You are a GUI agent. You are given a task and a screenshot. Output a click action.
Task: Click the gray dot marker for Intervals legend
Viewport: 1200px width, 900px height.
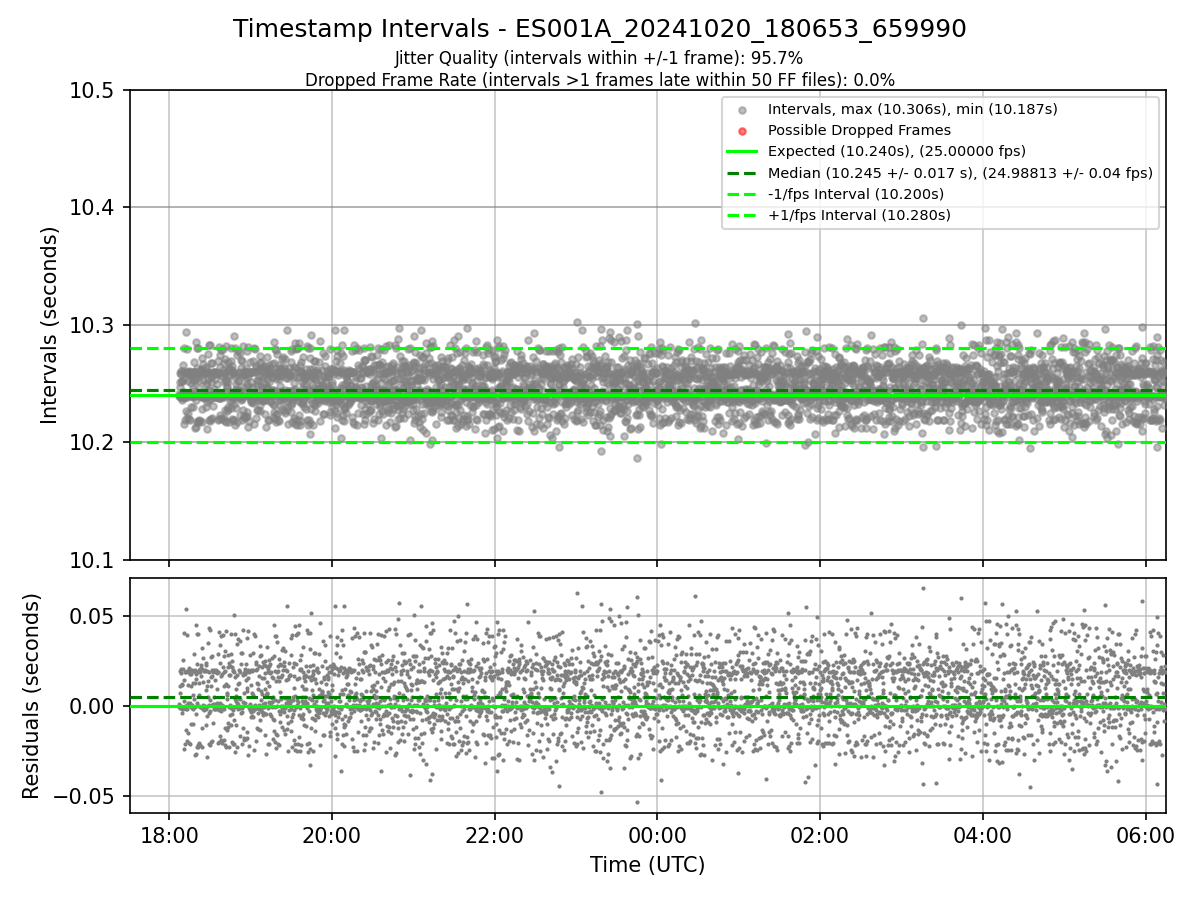tap(741, 110)
